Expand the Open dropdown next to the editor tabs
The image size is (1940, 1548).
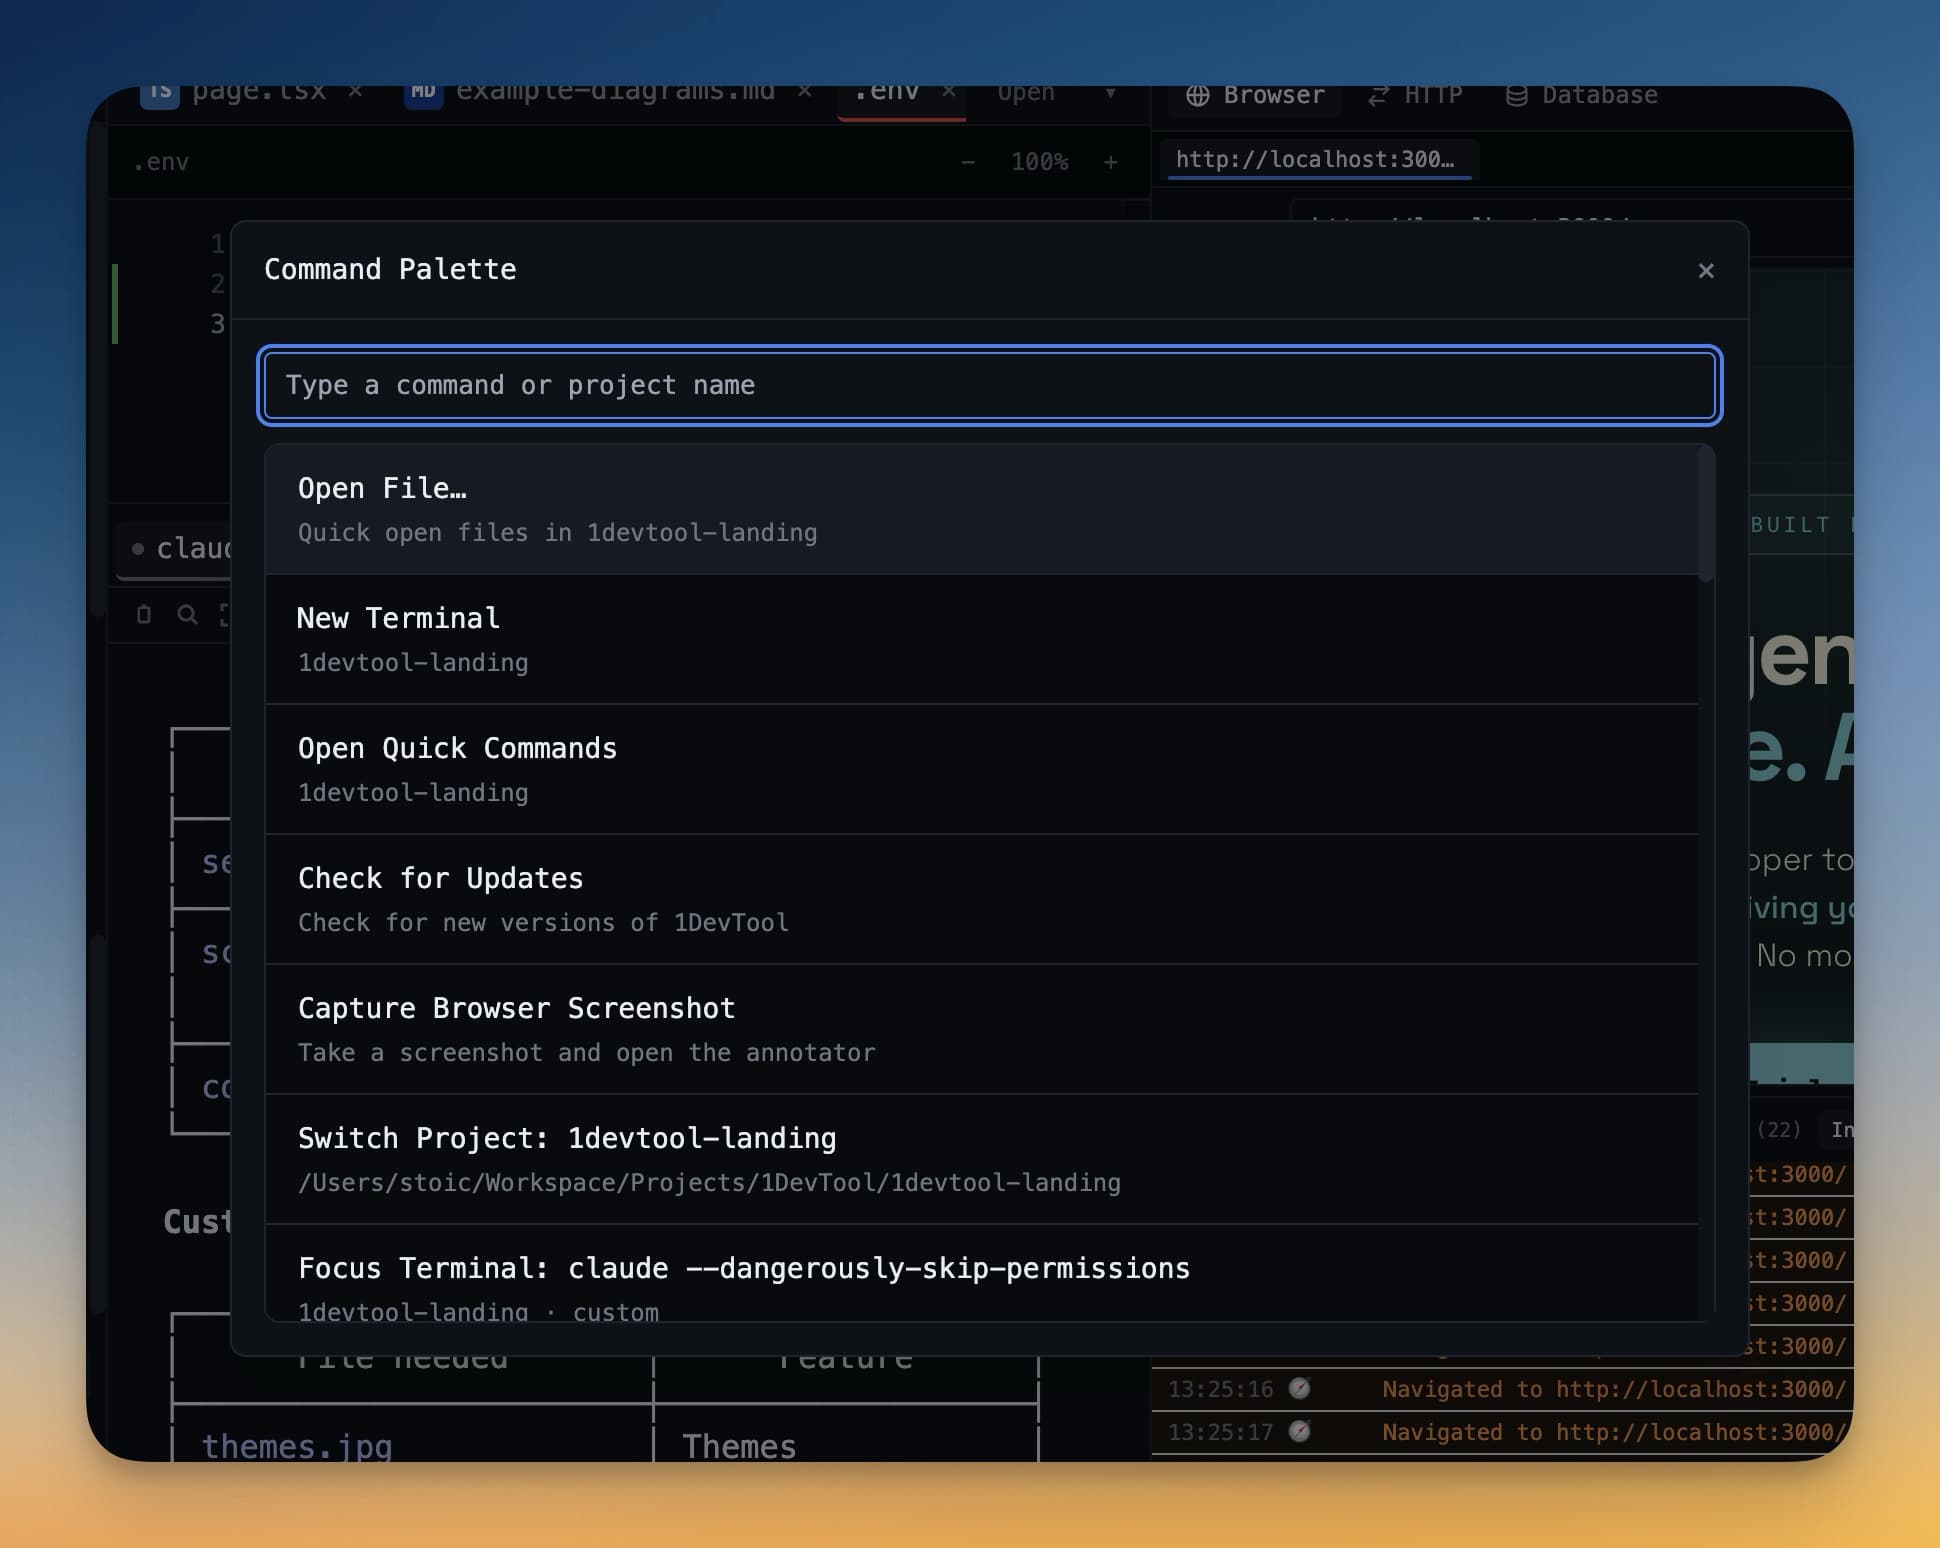point(1113,94)
